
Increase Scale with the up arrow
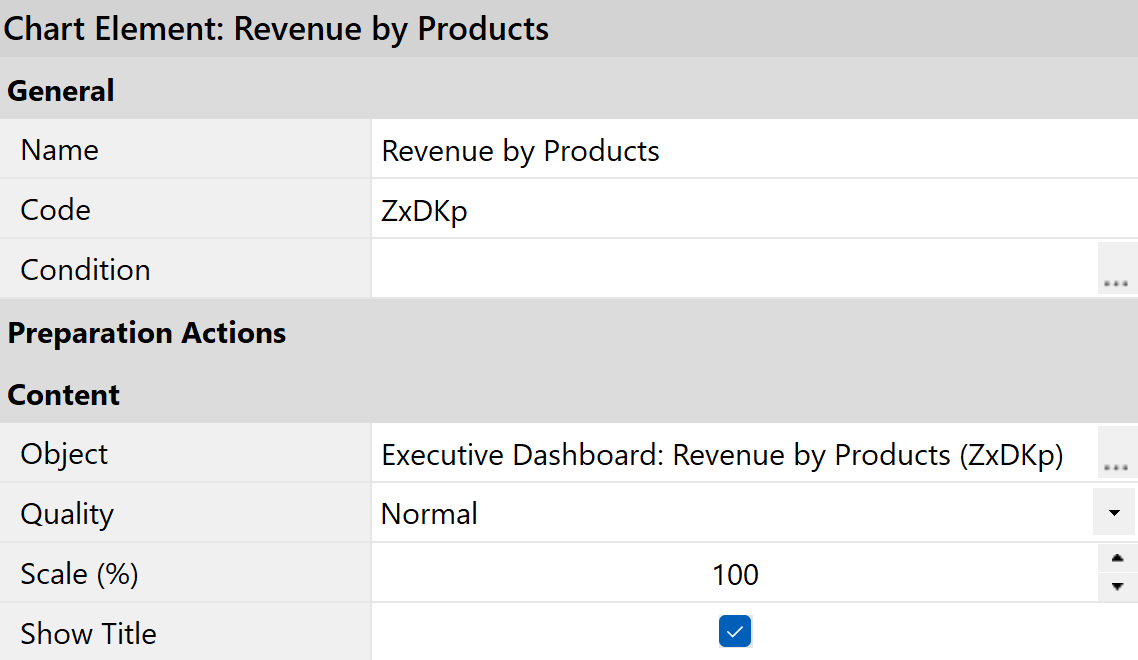pos(1117,559)
